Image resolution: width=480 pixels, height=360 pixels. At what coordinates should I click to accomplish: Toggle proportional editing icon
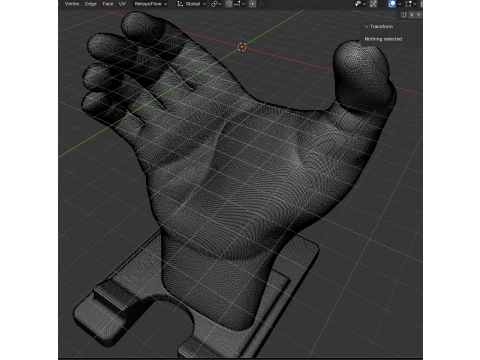pyautogui.click(x=252, y=4)
